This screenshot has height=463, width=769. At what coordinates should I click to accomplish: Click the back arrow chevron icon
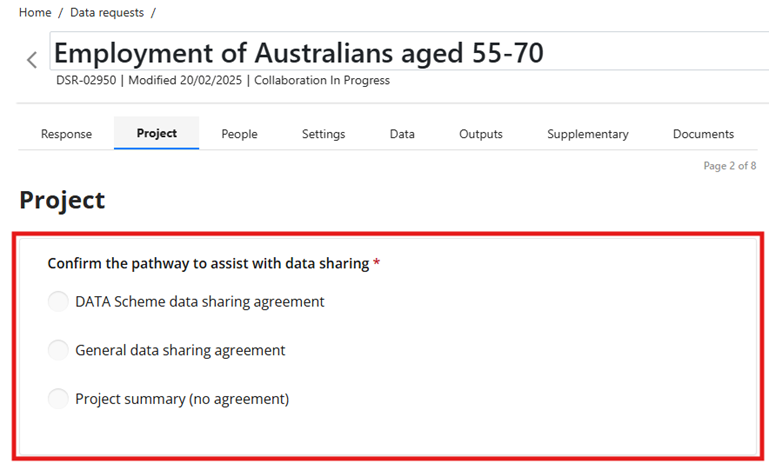[x=32, y=60]
